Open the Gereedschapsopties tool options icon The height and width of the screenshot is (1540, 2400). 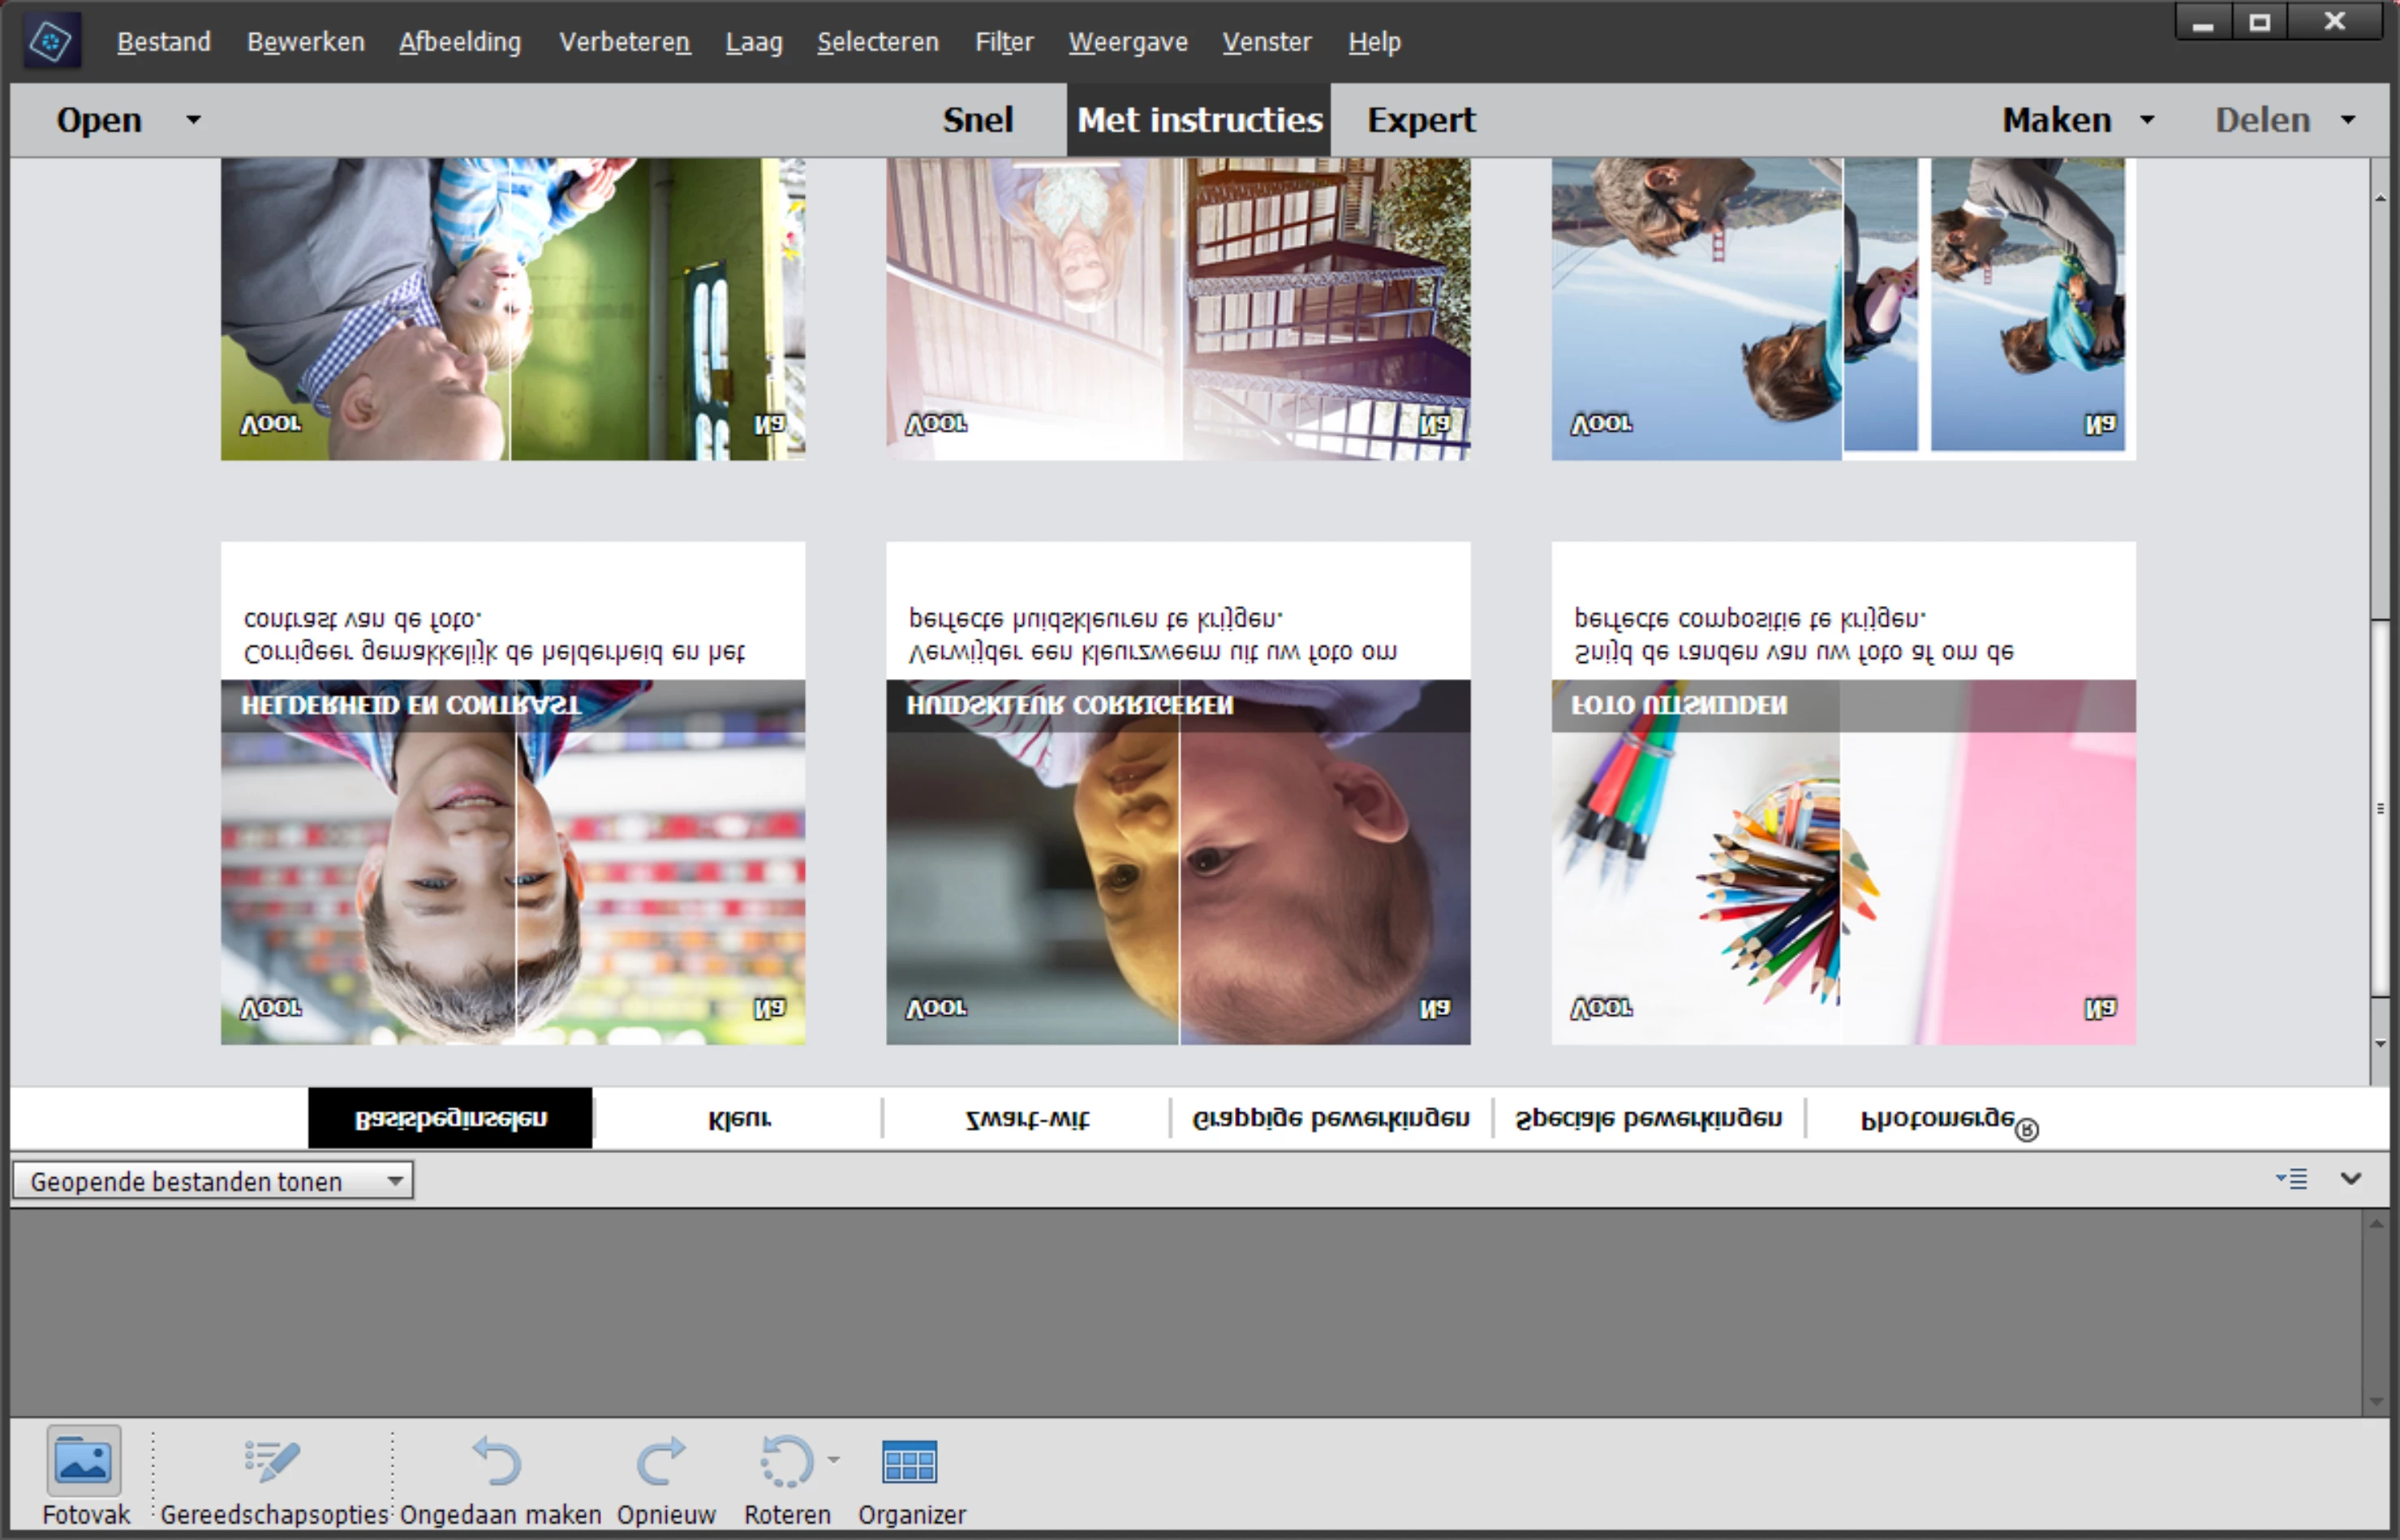pos(272,1461)
